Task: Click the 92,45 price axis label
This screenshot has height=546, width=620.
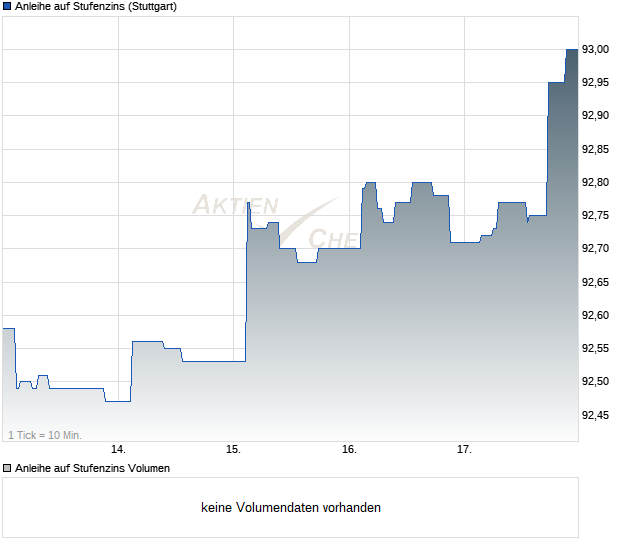Action: [595, 415]
